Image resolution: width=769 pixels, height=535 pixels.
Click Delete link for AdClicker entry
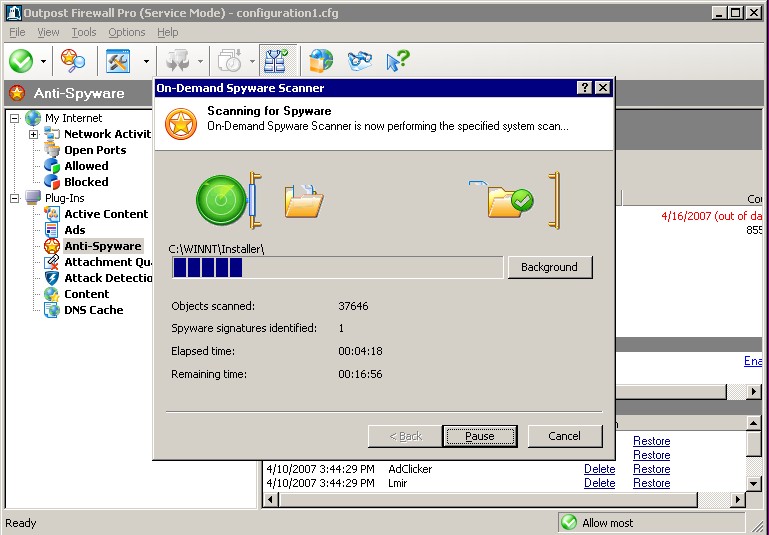[x=599, y=469]
